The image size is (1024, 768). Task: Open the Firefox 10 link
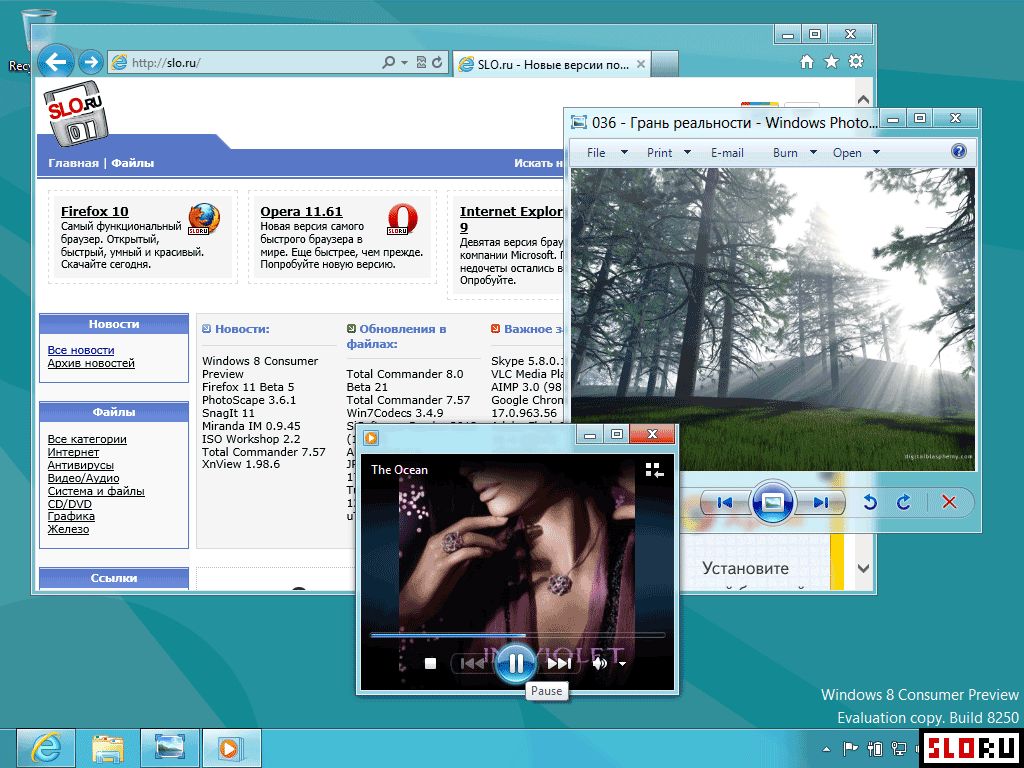[95, 212]
